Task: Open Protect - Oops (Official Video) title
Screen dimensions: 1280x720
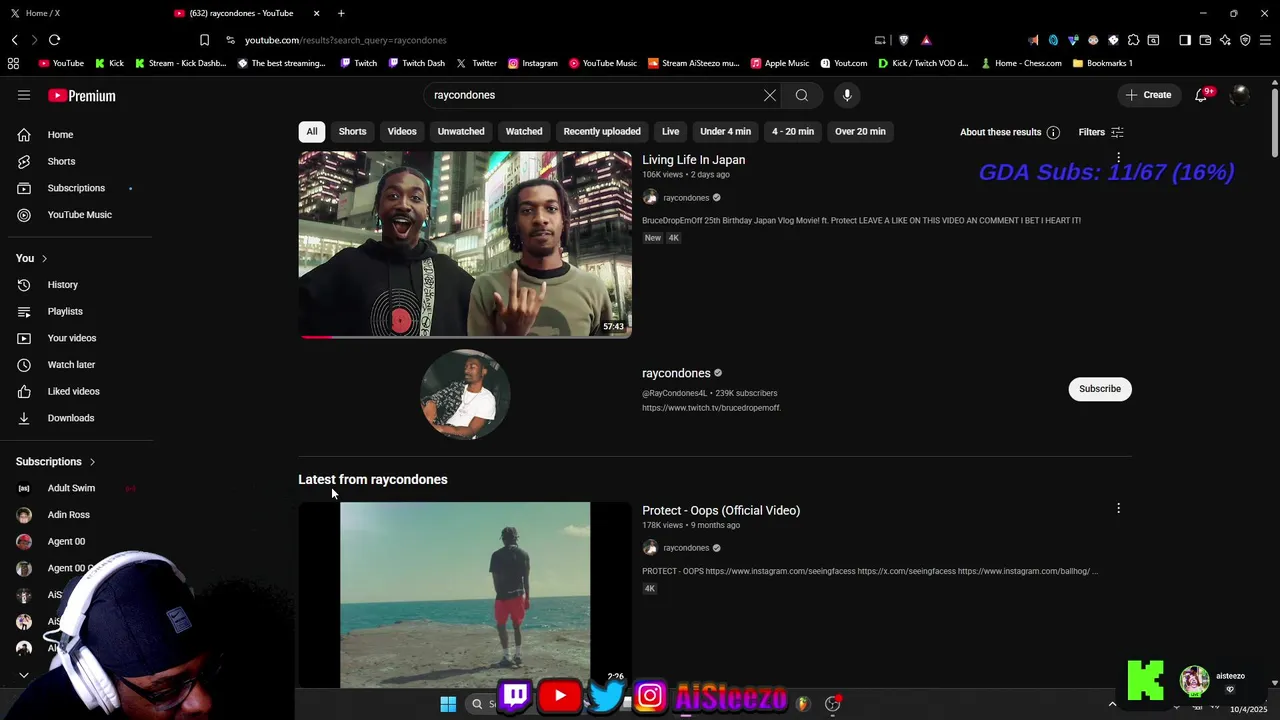Action: 721,510
